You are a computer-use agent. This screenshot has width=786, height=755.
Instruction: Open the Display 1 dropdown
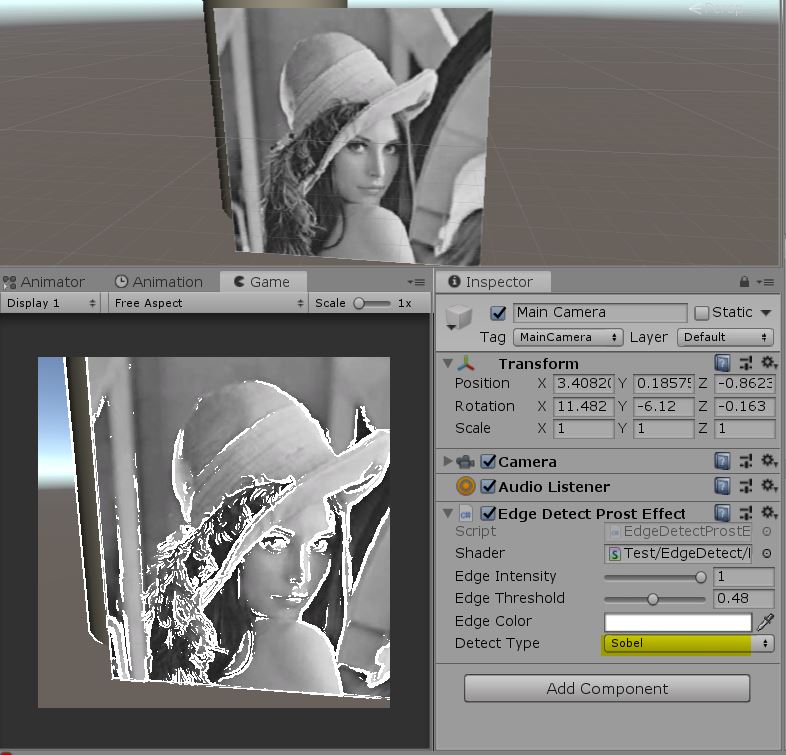click(50, 303)
